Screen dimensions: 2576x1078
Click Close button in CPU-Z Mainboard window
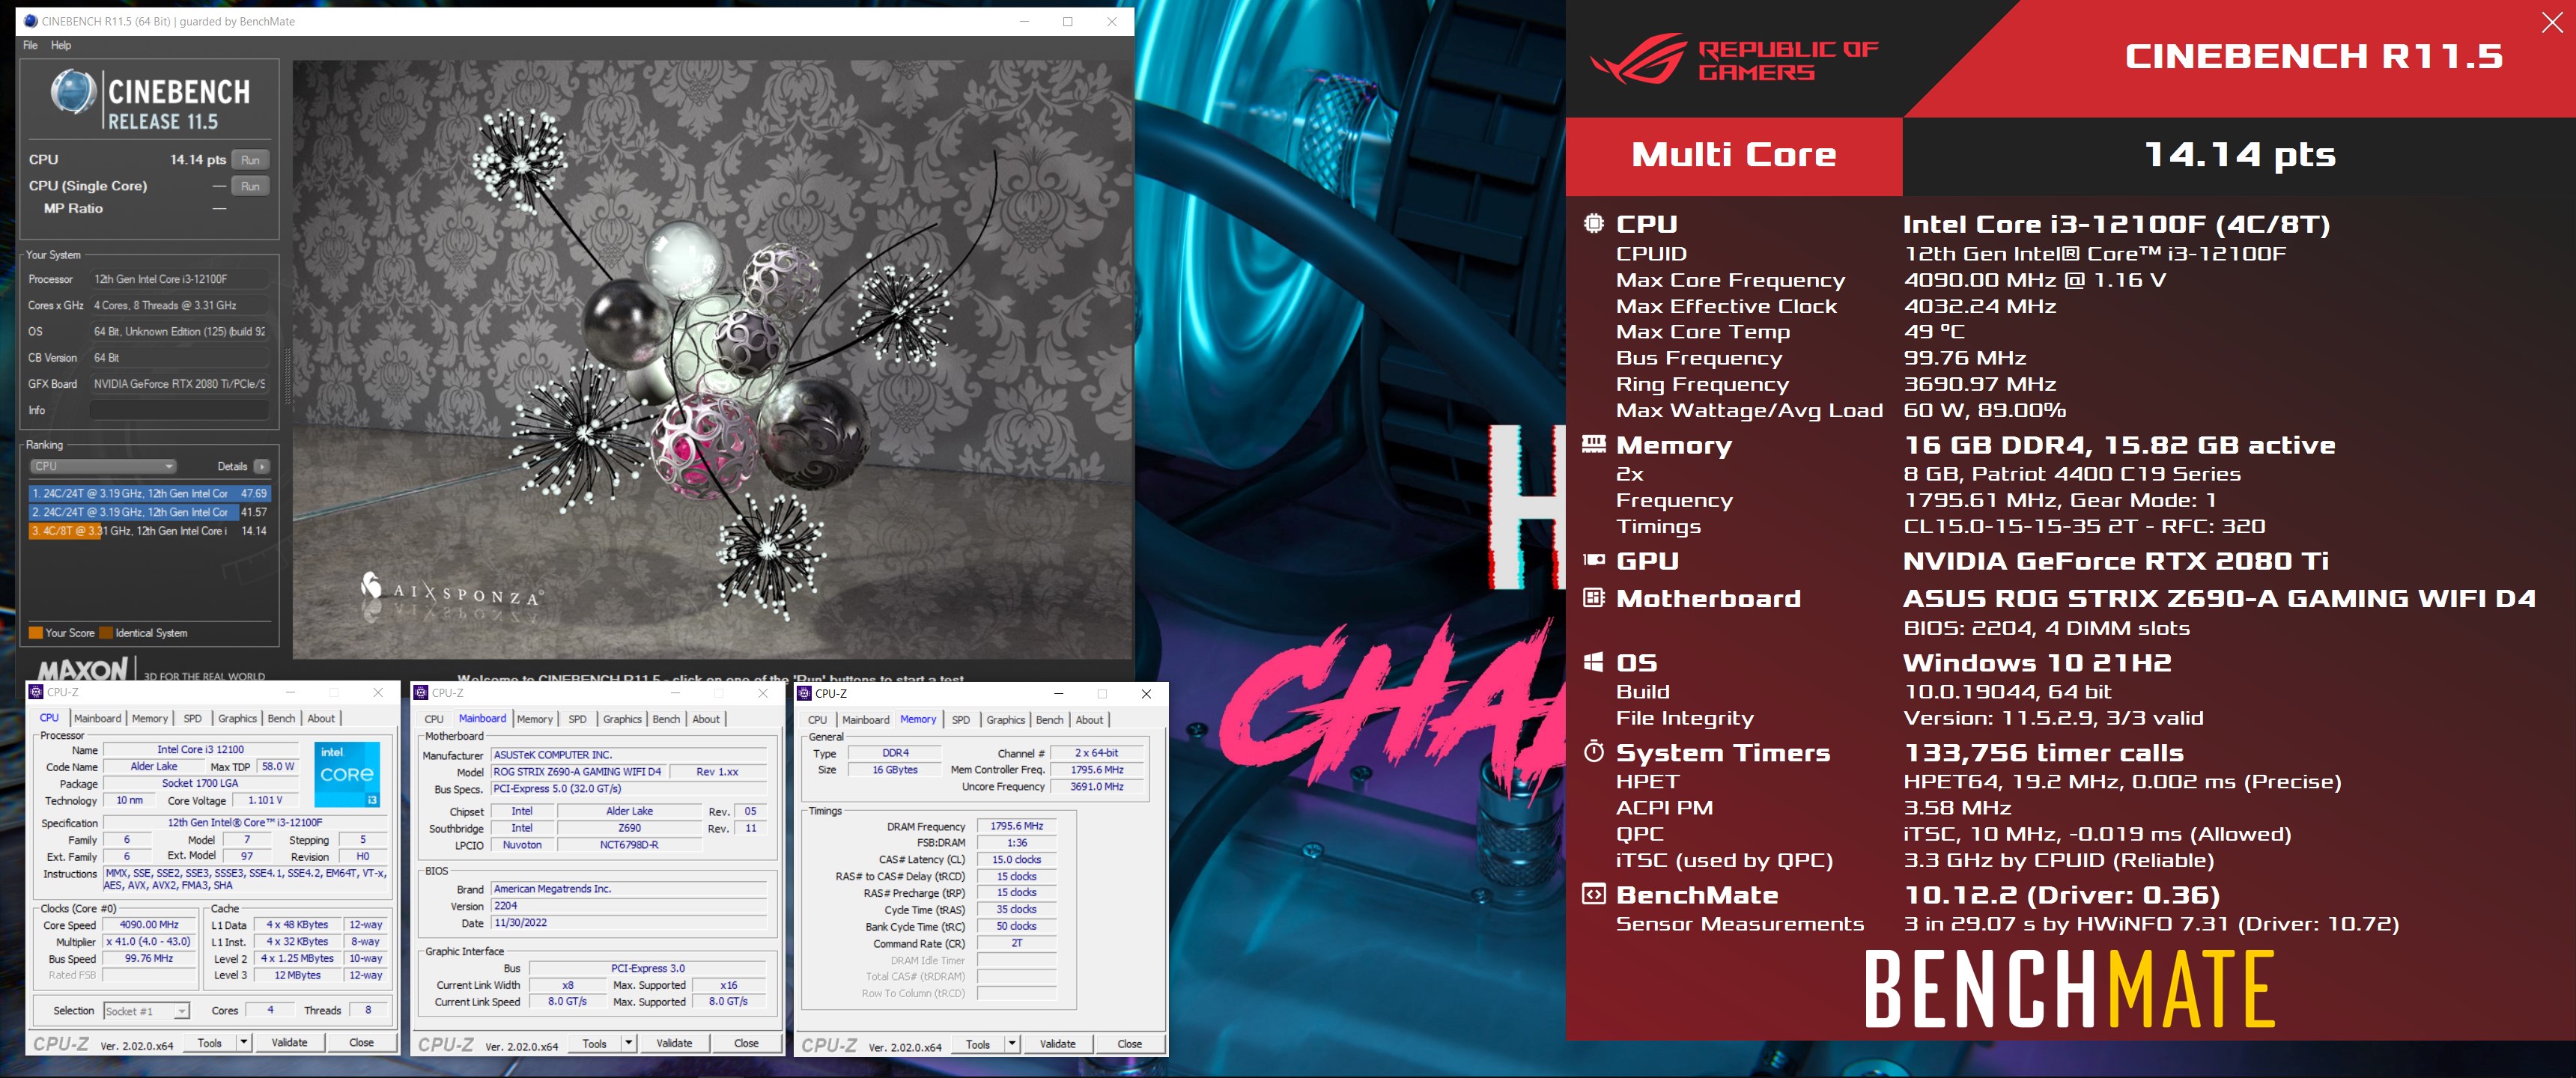[746, 1043]
